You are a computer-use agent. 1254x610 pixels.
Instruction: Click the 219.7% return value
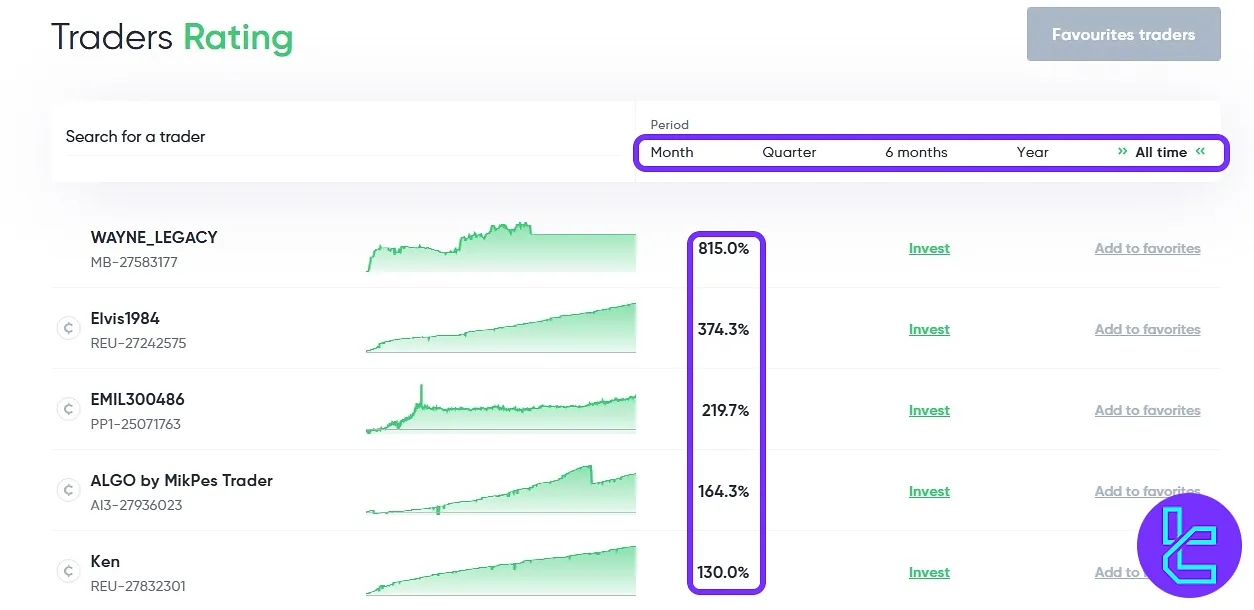(x=725, y=410)
